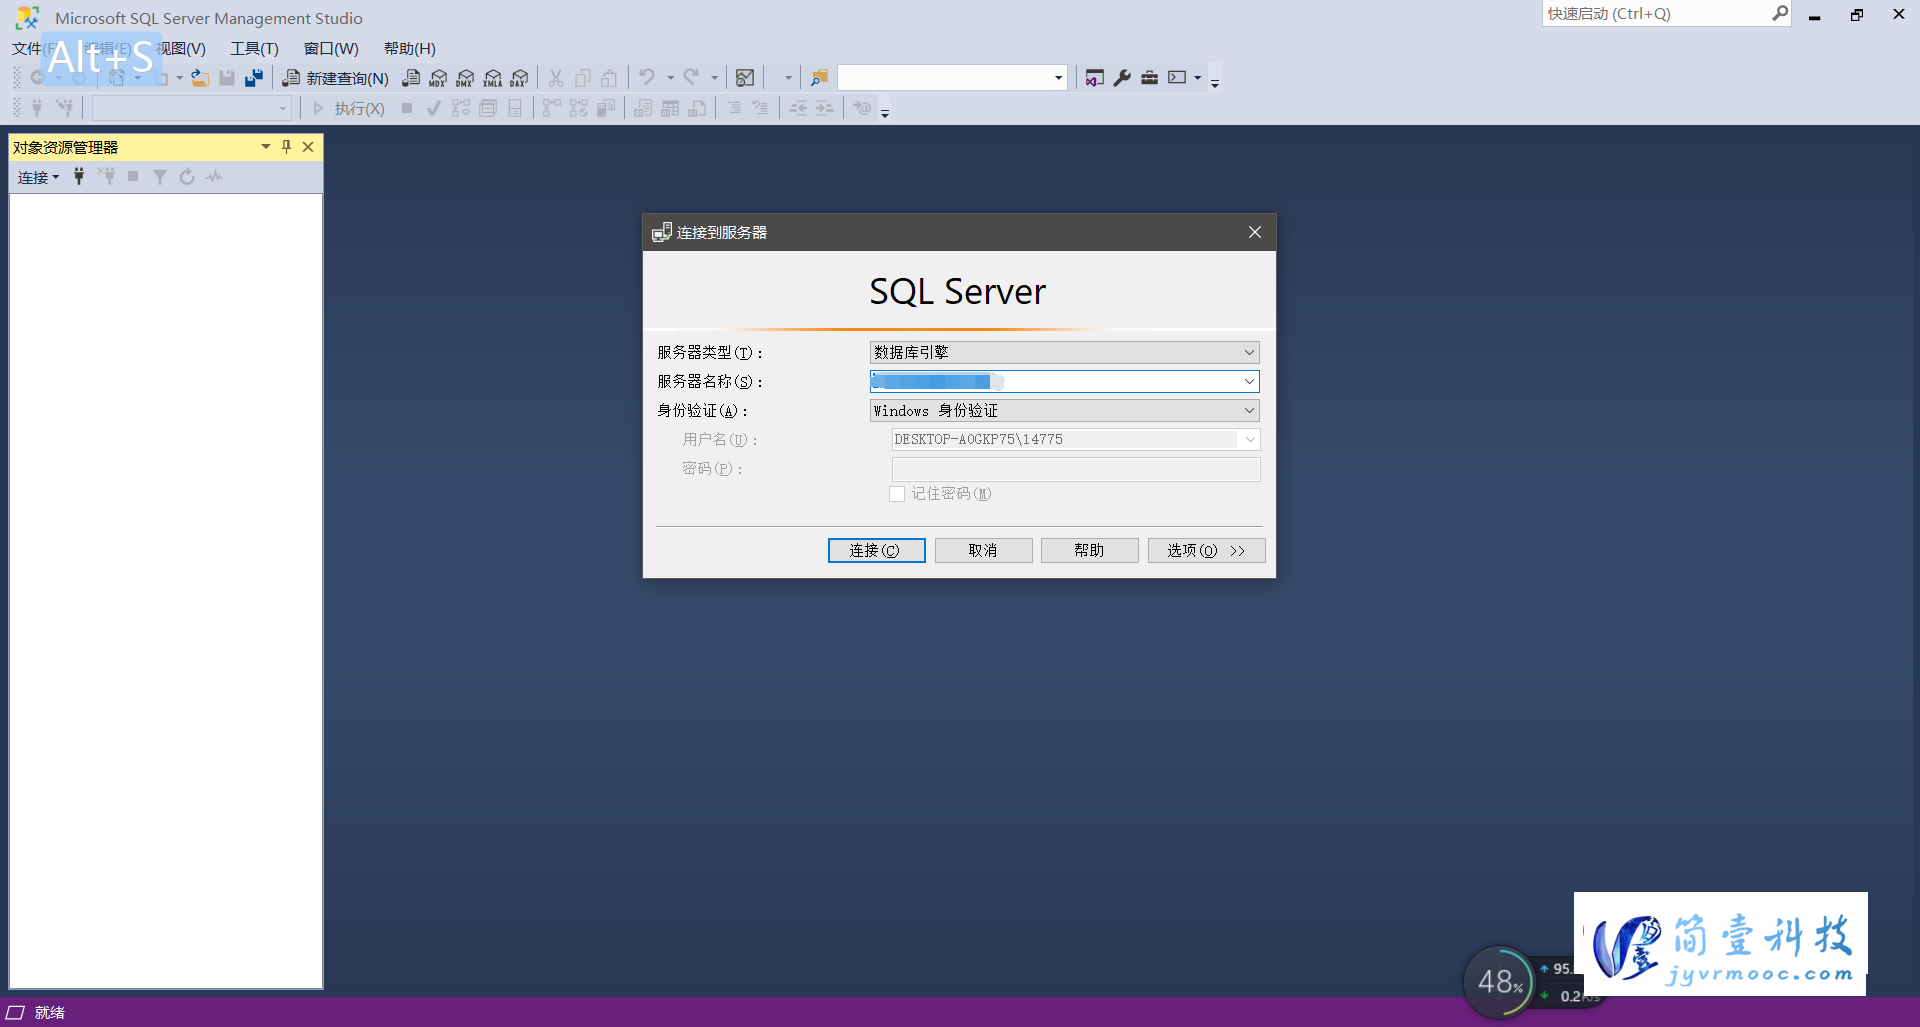Click the 就绪 status bar text
Image resolution: width=1920 pixels, height=1027 pixels.
tap(49, 1013)
